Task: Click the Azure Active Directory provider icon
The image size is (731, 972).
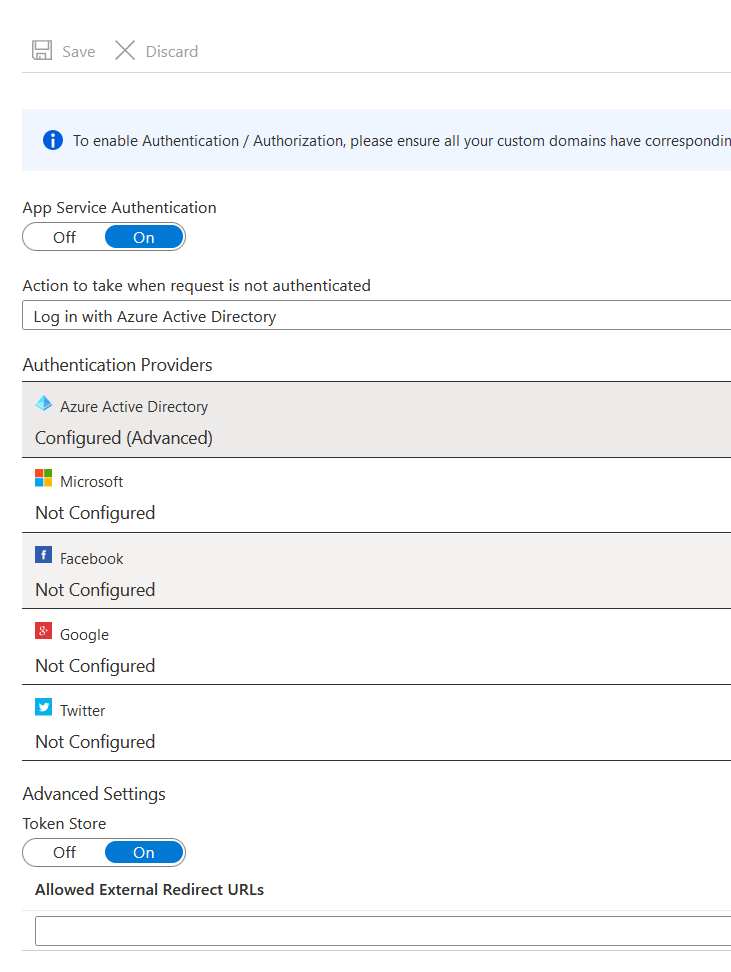Action: click(x=44, y=404)
